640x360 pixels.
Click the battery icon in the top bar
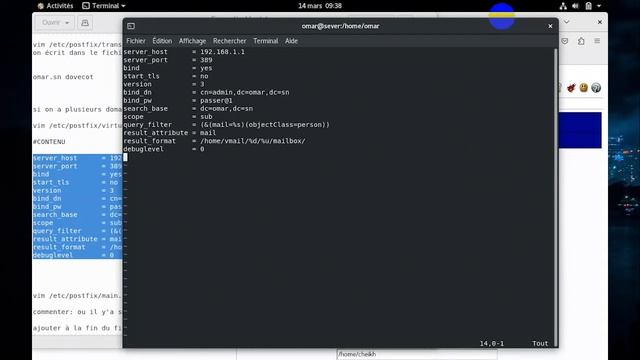588,6
